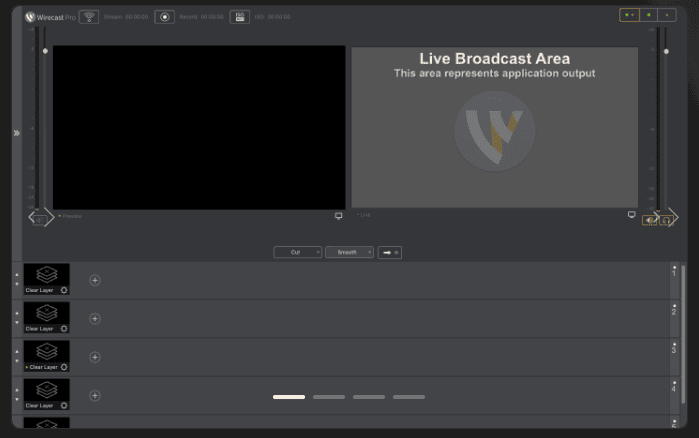This screenshot has height=438, width=699.
Task: Move layer 3 up with the up arrow
Action: [x=17, y=352]
